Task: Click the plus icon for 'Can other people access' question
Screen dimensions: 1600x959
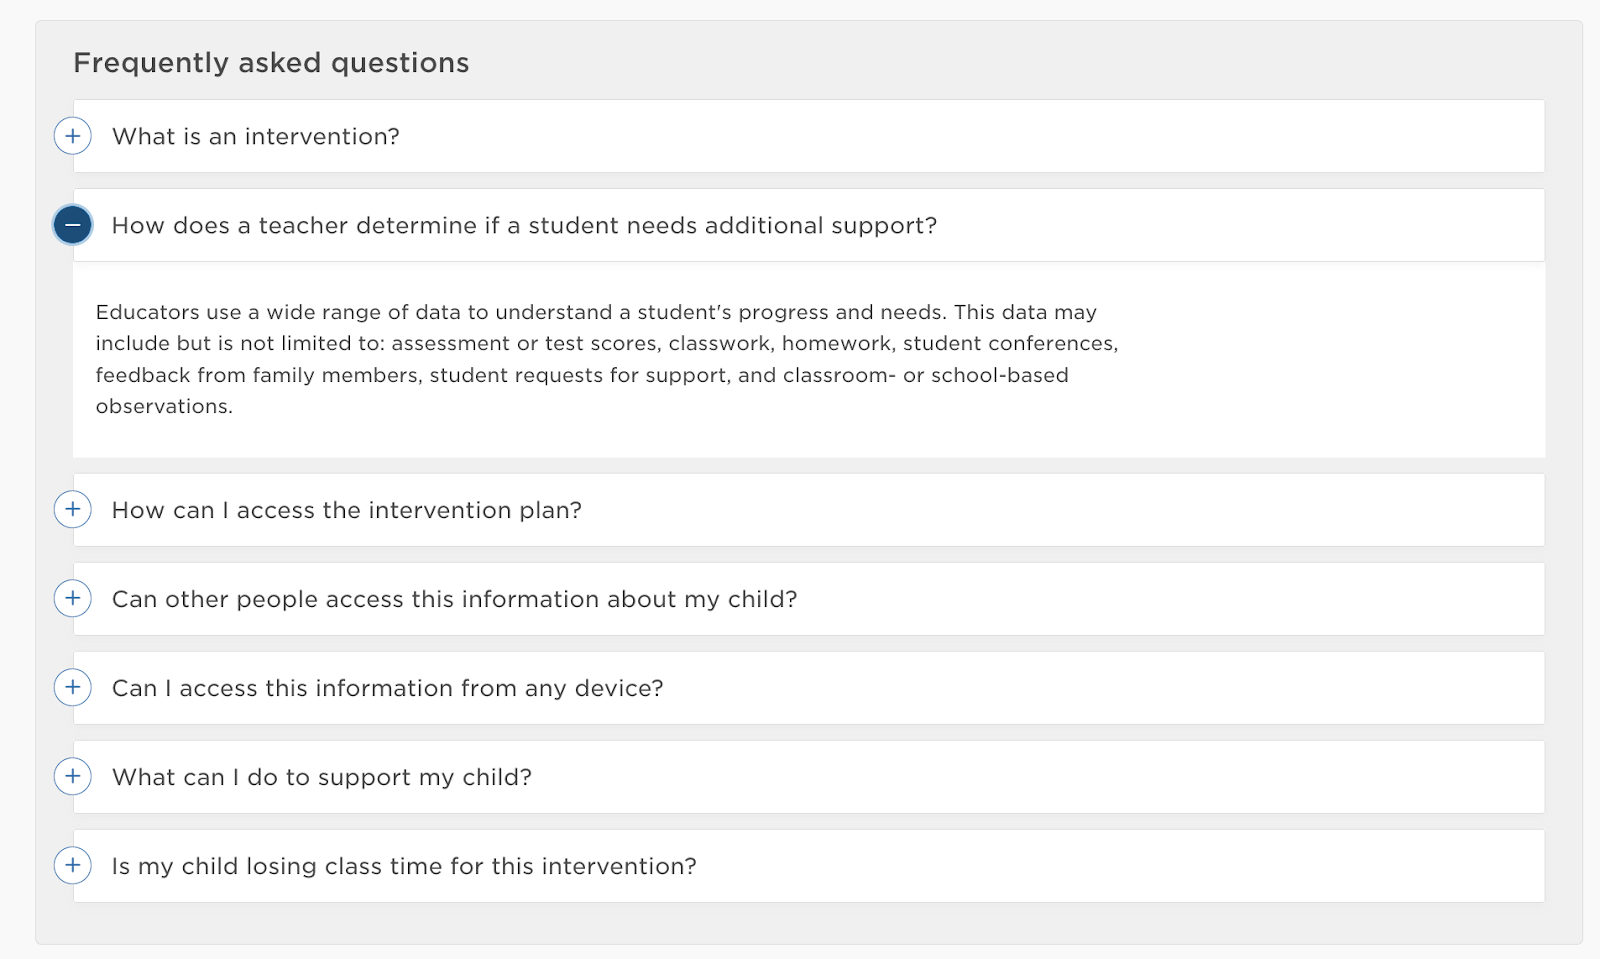Action: pyautogui.click(x=73, y=598)
